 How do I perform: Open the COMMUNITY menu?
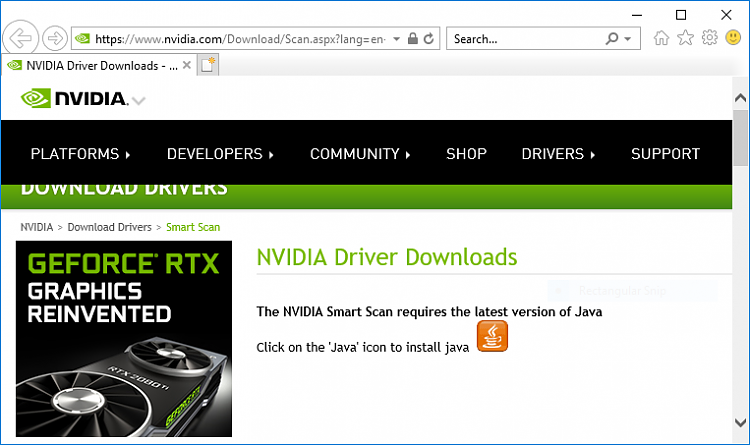tap(360, 154)
